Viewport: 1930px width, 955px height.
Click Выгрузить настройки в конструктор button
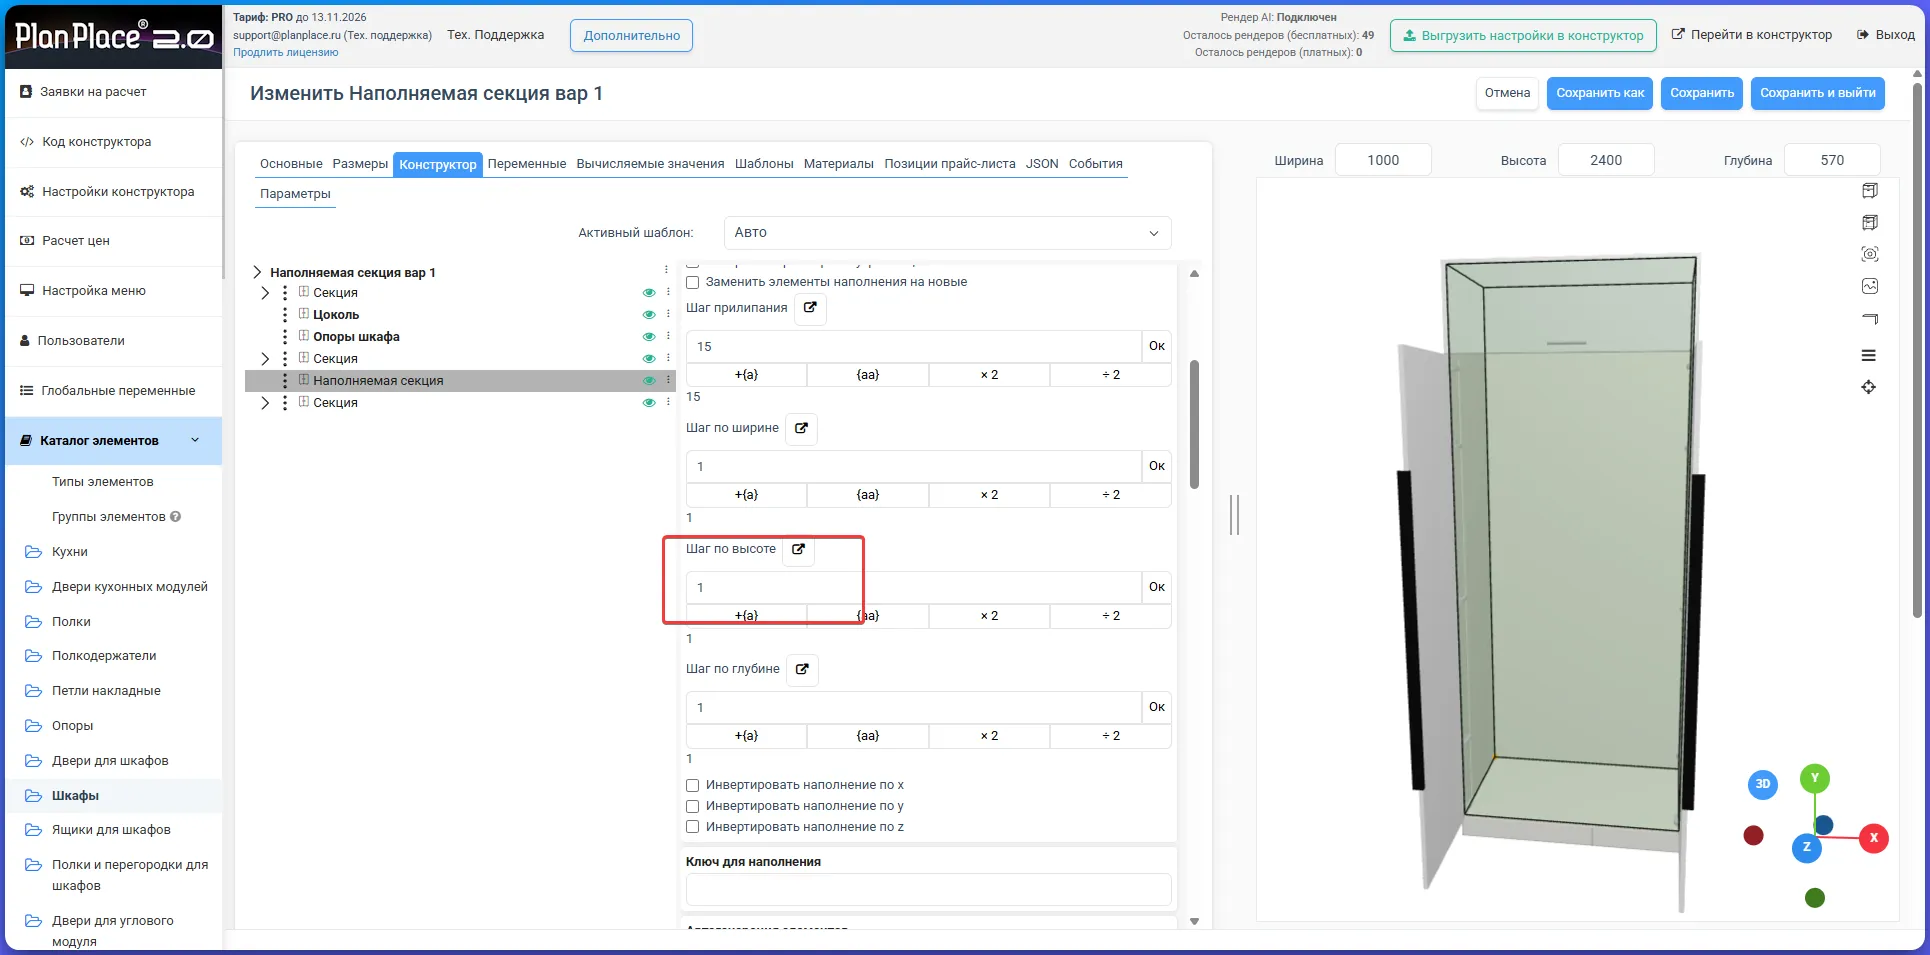(x=1523, y=35)
